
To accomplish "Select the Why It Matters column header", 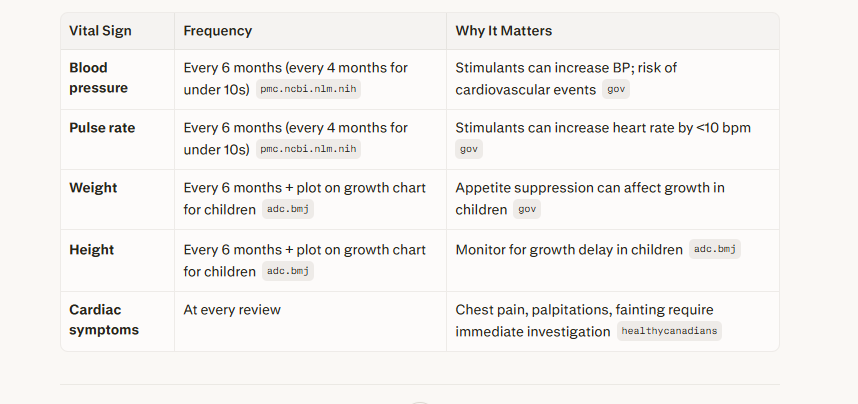I will (503, 31).
